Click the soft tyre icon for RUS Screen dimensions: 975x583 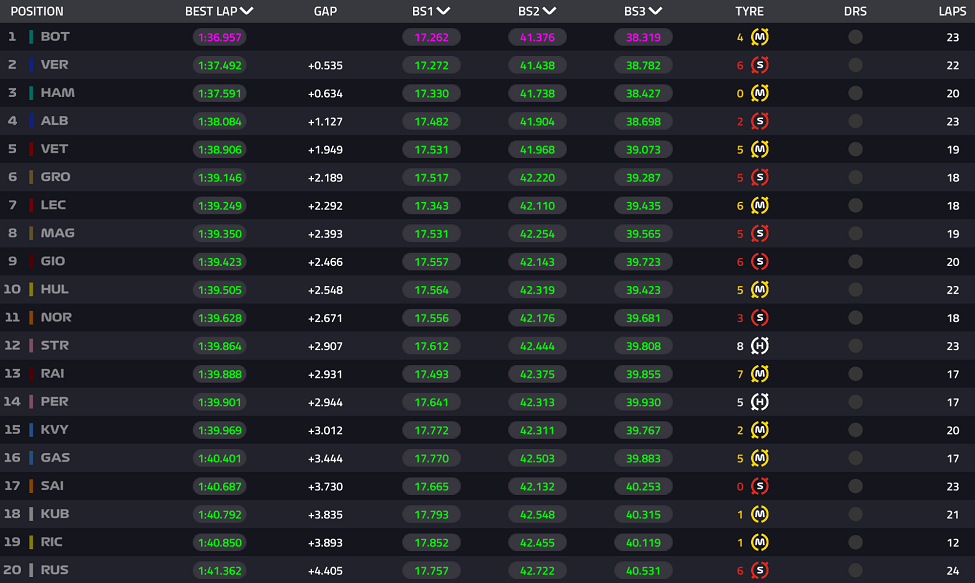click(760, 569)
